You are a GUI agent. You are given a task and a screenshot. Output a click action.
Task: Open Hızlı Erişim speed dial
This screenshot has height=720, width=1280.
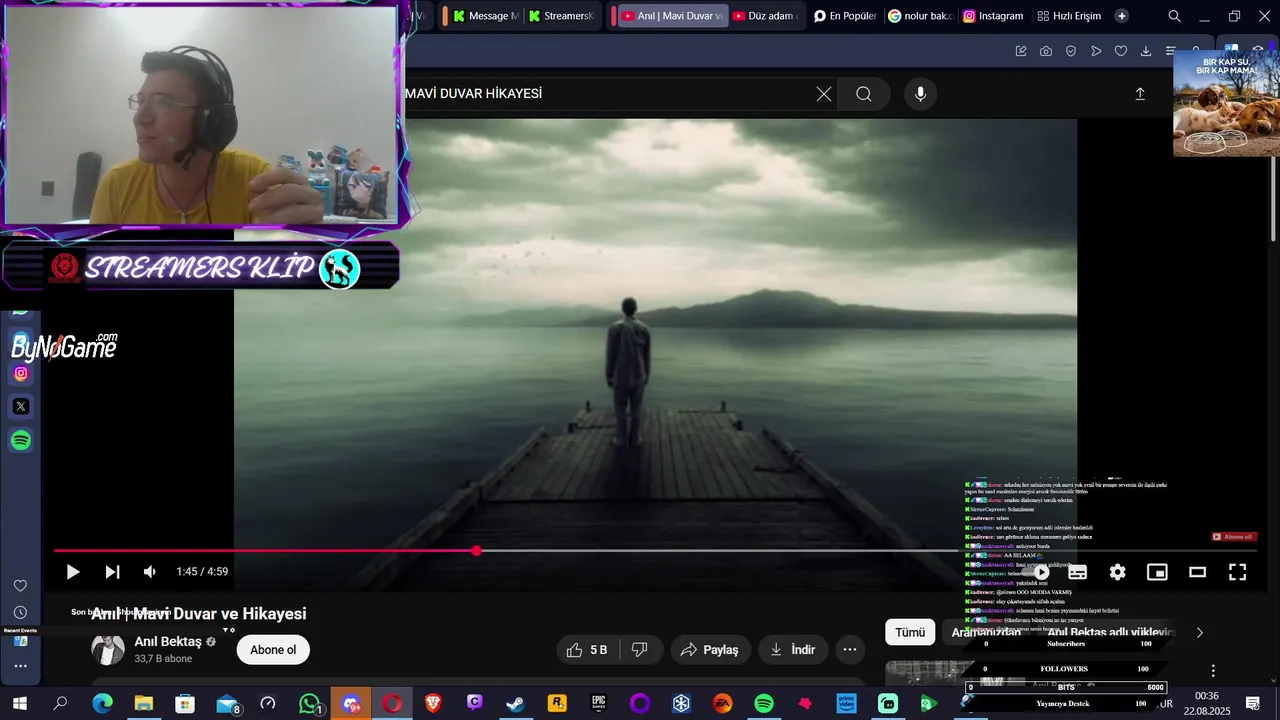[x=1069, y=16]
